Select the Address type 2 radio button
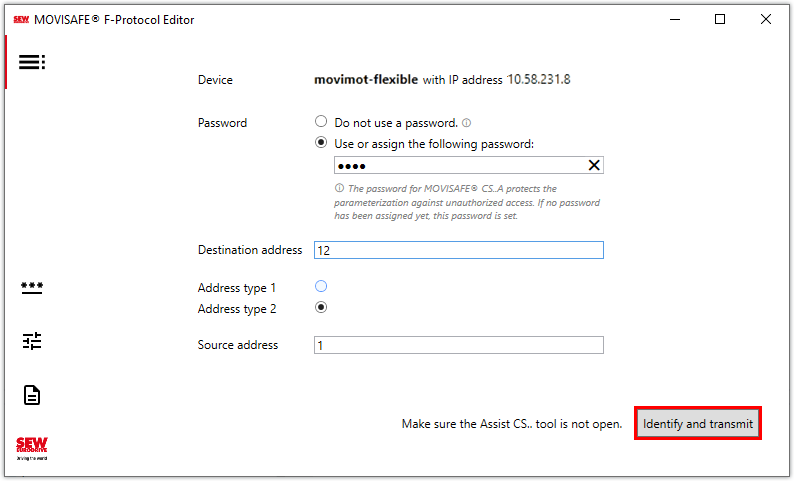This screenshot has width=794, height=481. coord(321,308)
